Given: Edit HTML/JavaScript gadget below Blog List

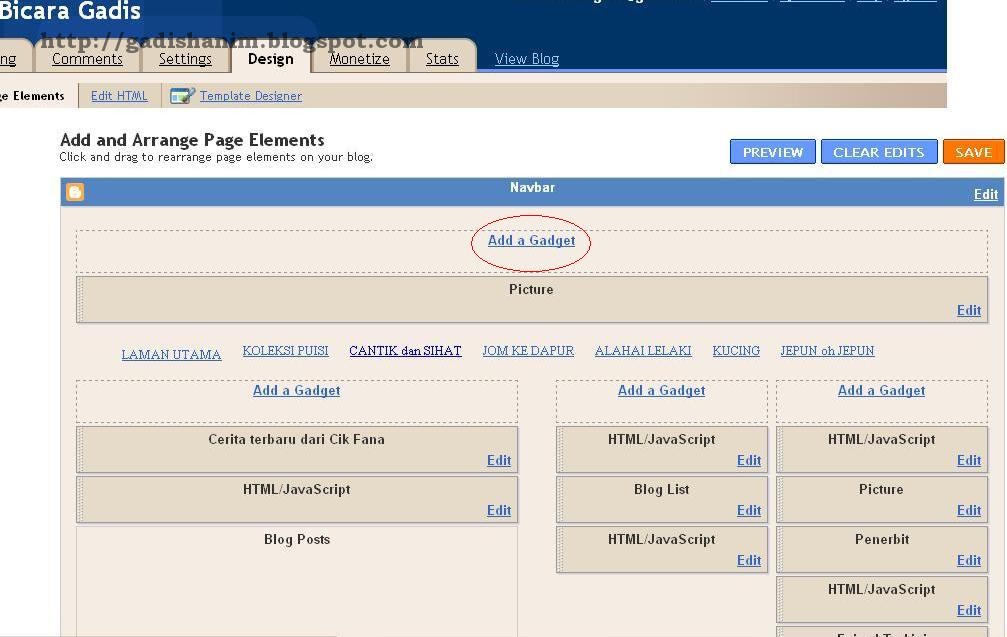Looking at the screenshot, I should pos(749,561).
